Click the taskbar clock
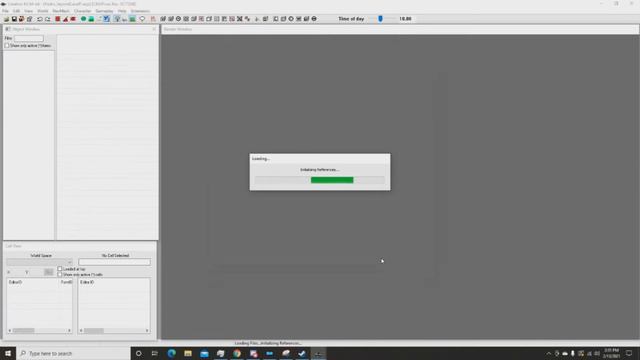 [x=611, y=353]
